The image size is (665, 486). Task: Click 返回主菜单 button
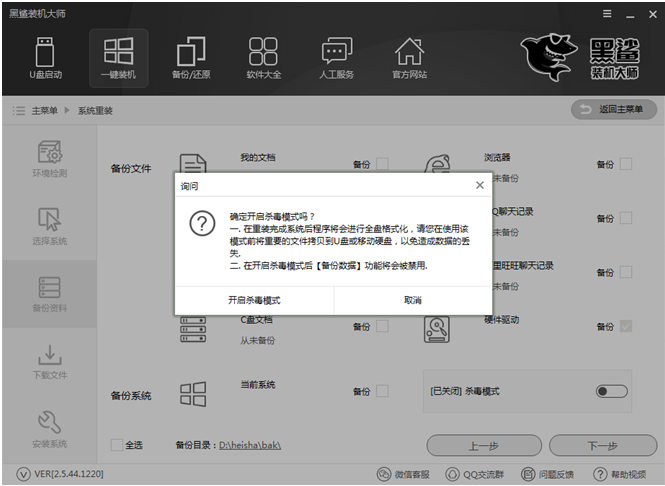coord(608,109)
